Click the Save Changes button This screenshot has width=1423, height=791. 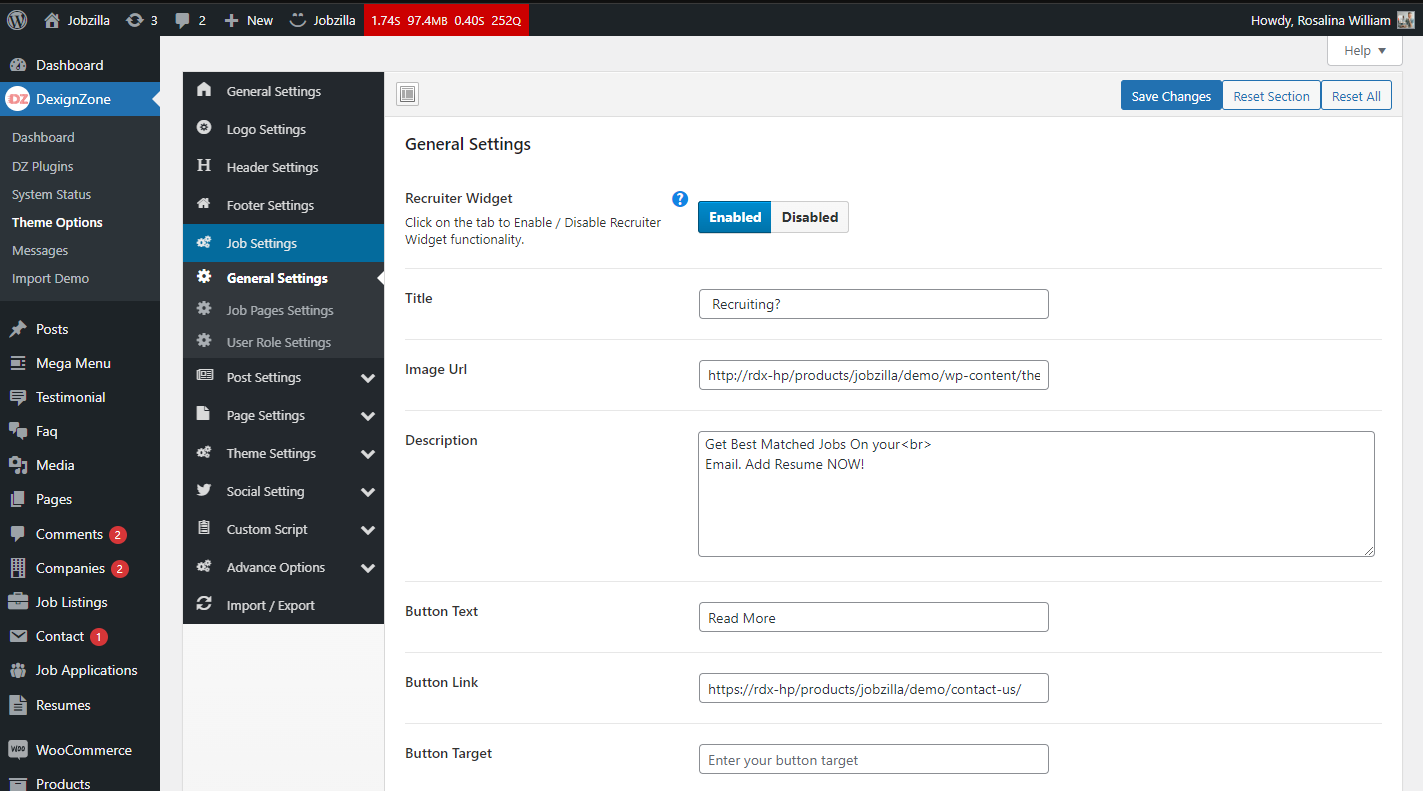click(1170, 96)
